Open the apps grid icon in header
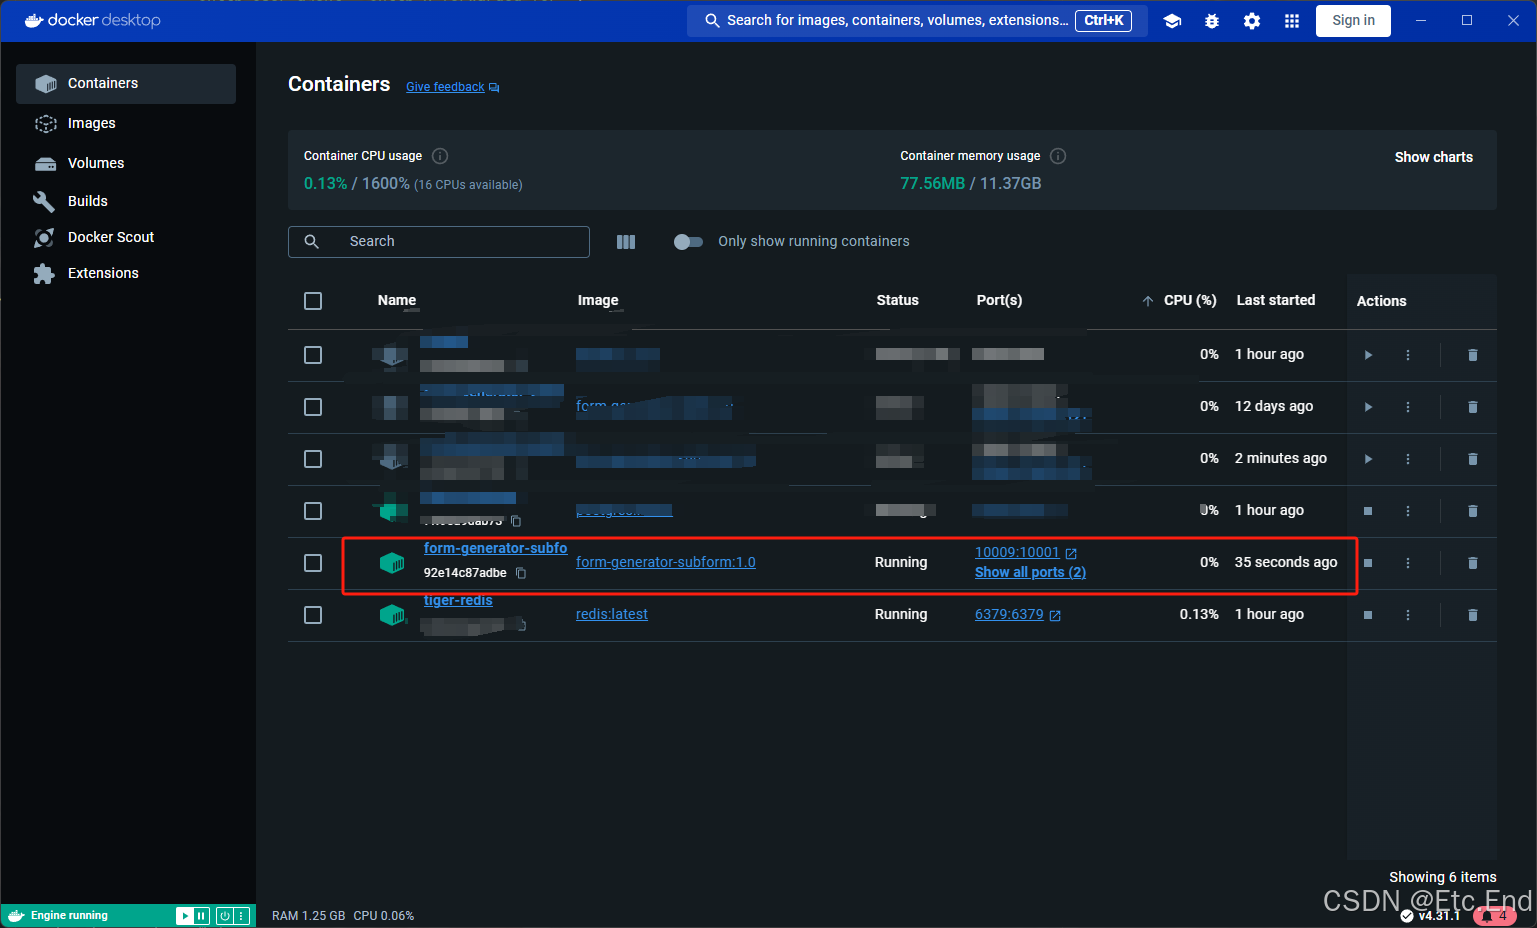Viewport: 1537px width, 928px height. point(1292,21)
